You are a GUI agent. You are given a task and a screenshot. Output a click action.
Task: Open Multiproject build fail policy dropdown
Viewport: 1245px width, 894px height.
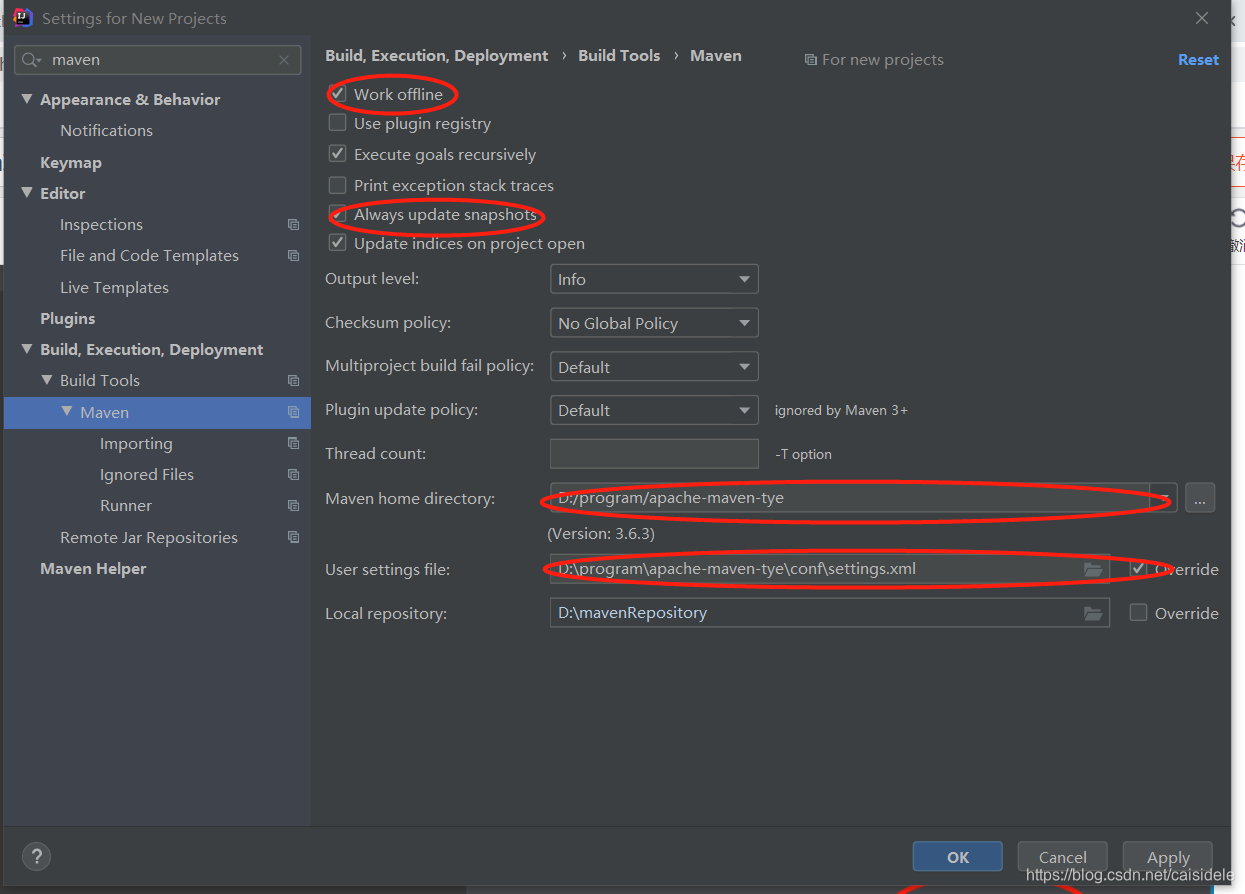654,367
